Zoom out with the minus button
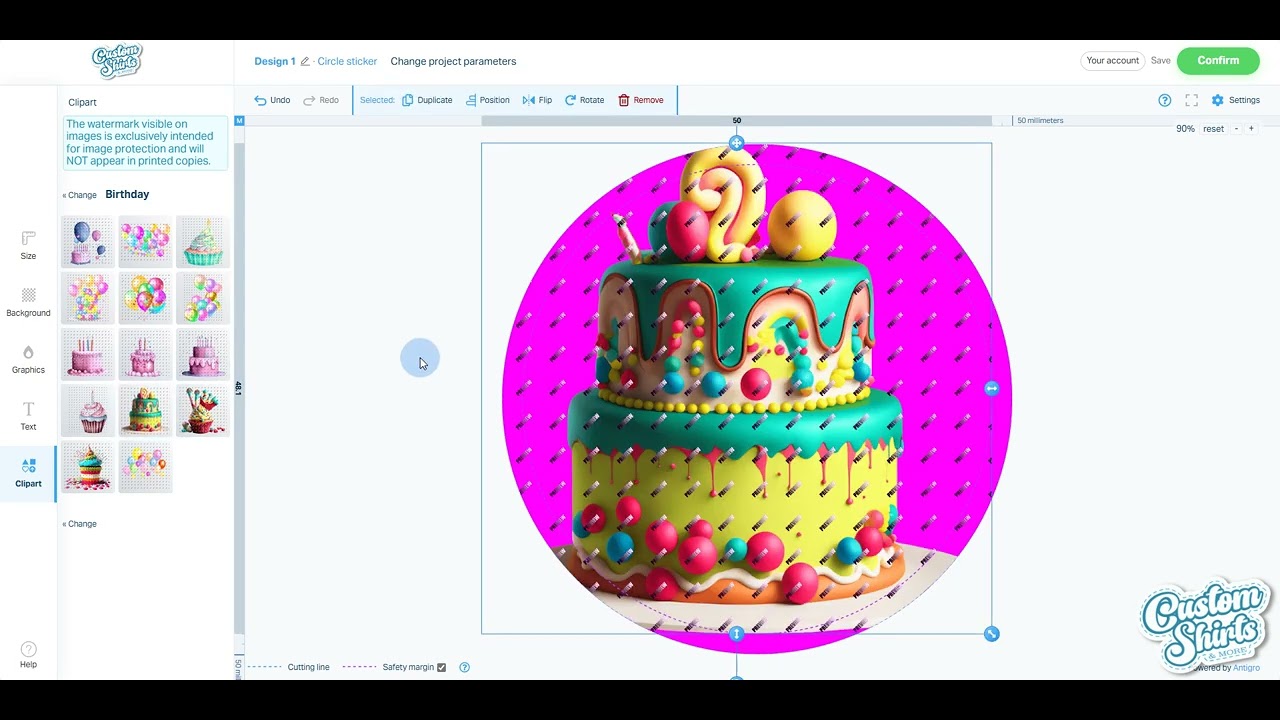Screen dimensions: 1280x720 (x=1236, y=129)
